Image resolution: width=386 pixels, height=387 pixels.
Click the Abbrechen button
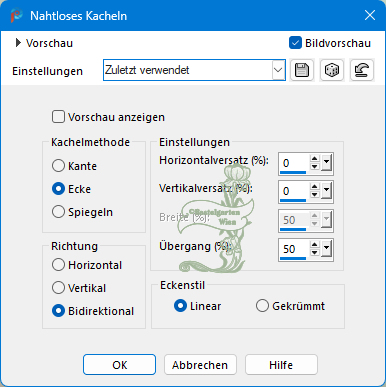click(200, 365)
